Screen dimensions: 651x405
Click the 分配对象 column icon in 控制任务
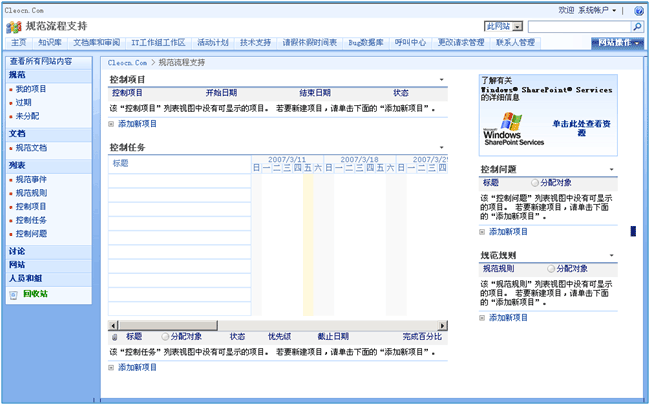(x=164, y=337)
